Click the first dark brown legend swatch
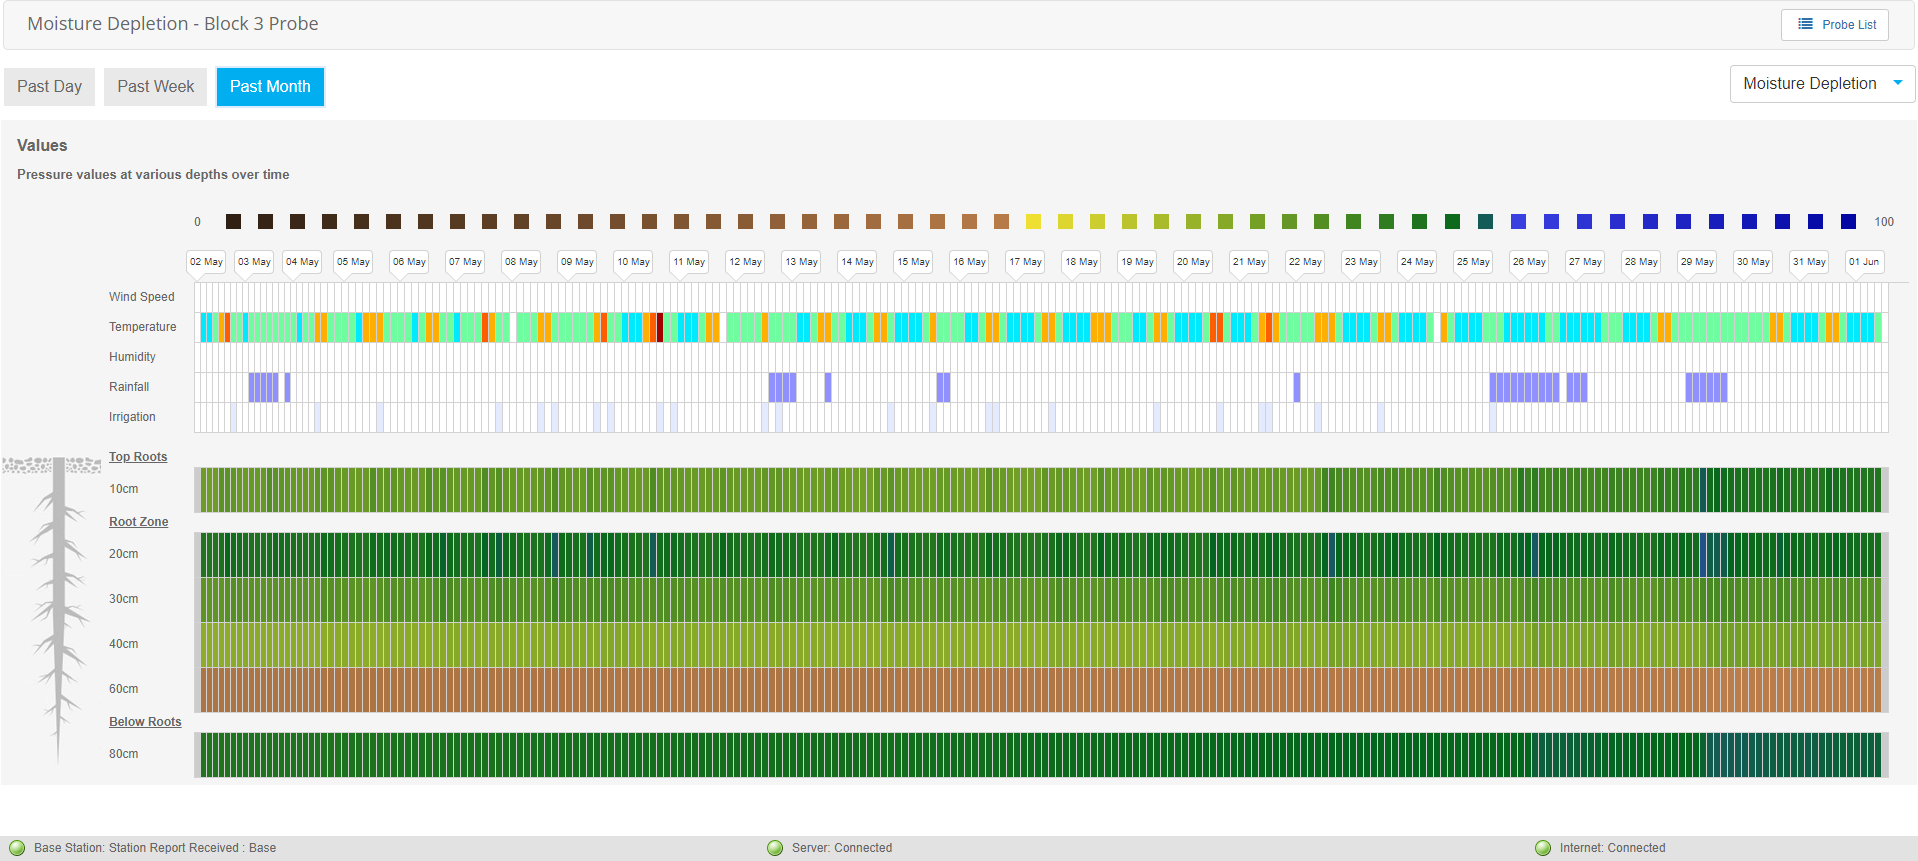Viewport: 1918px width, 861px height. click(233, 222)
